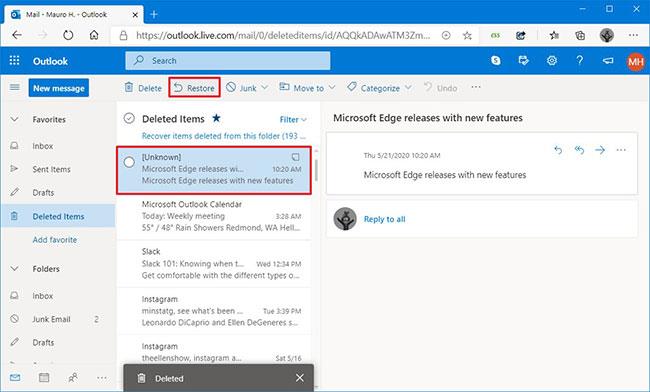Collapse navigation pane hamburger icon
The image size is (650, 392).
(x=15, y=87)
